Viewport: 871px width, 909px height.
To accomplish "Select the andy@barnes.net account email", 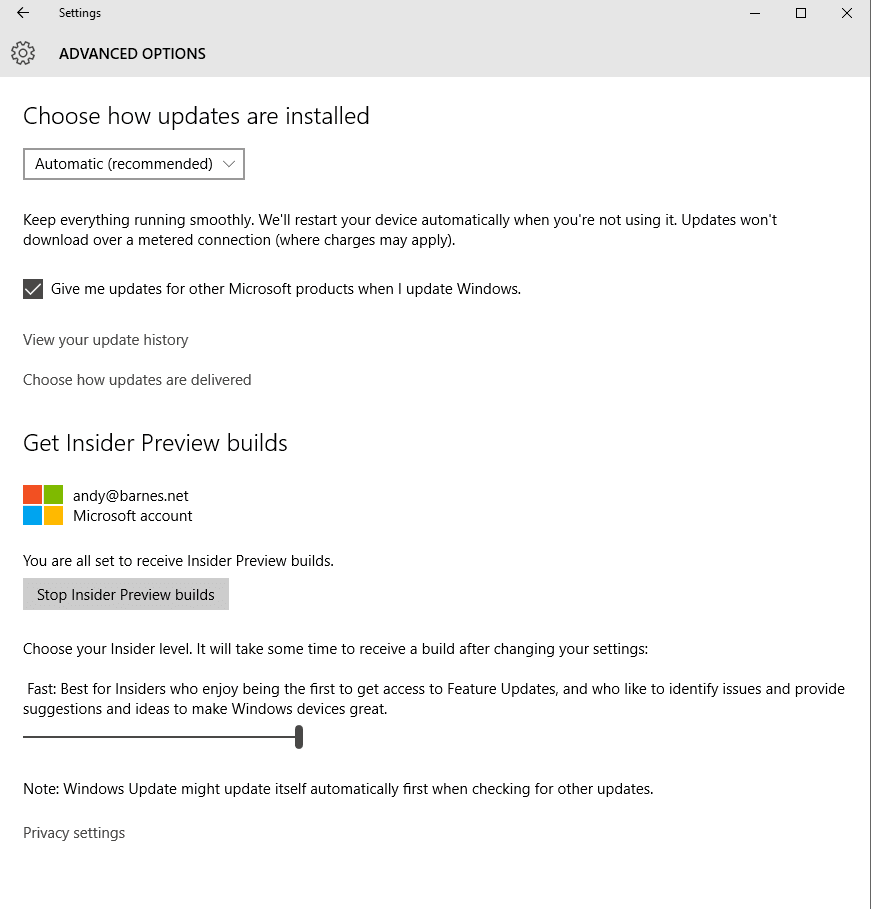I will pos(130,495).
